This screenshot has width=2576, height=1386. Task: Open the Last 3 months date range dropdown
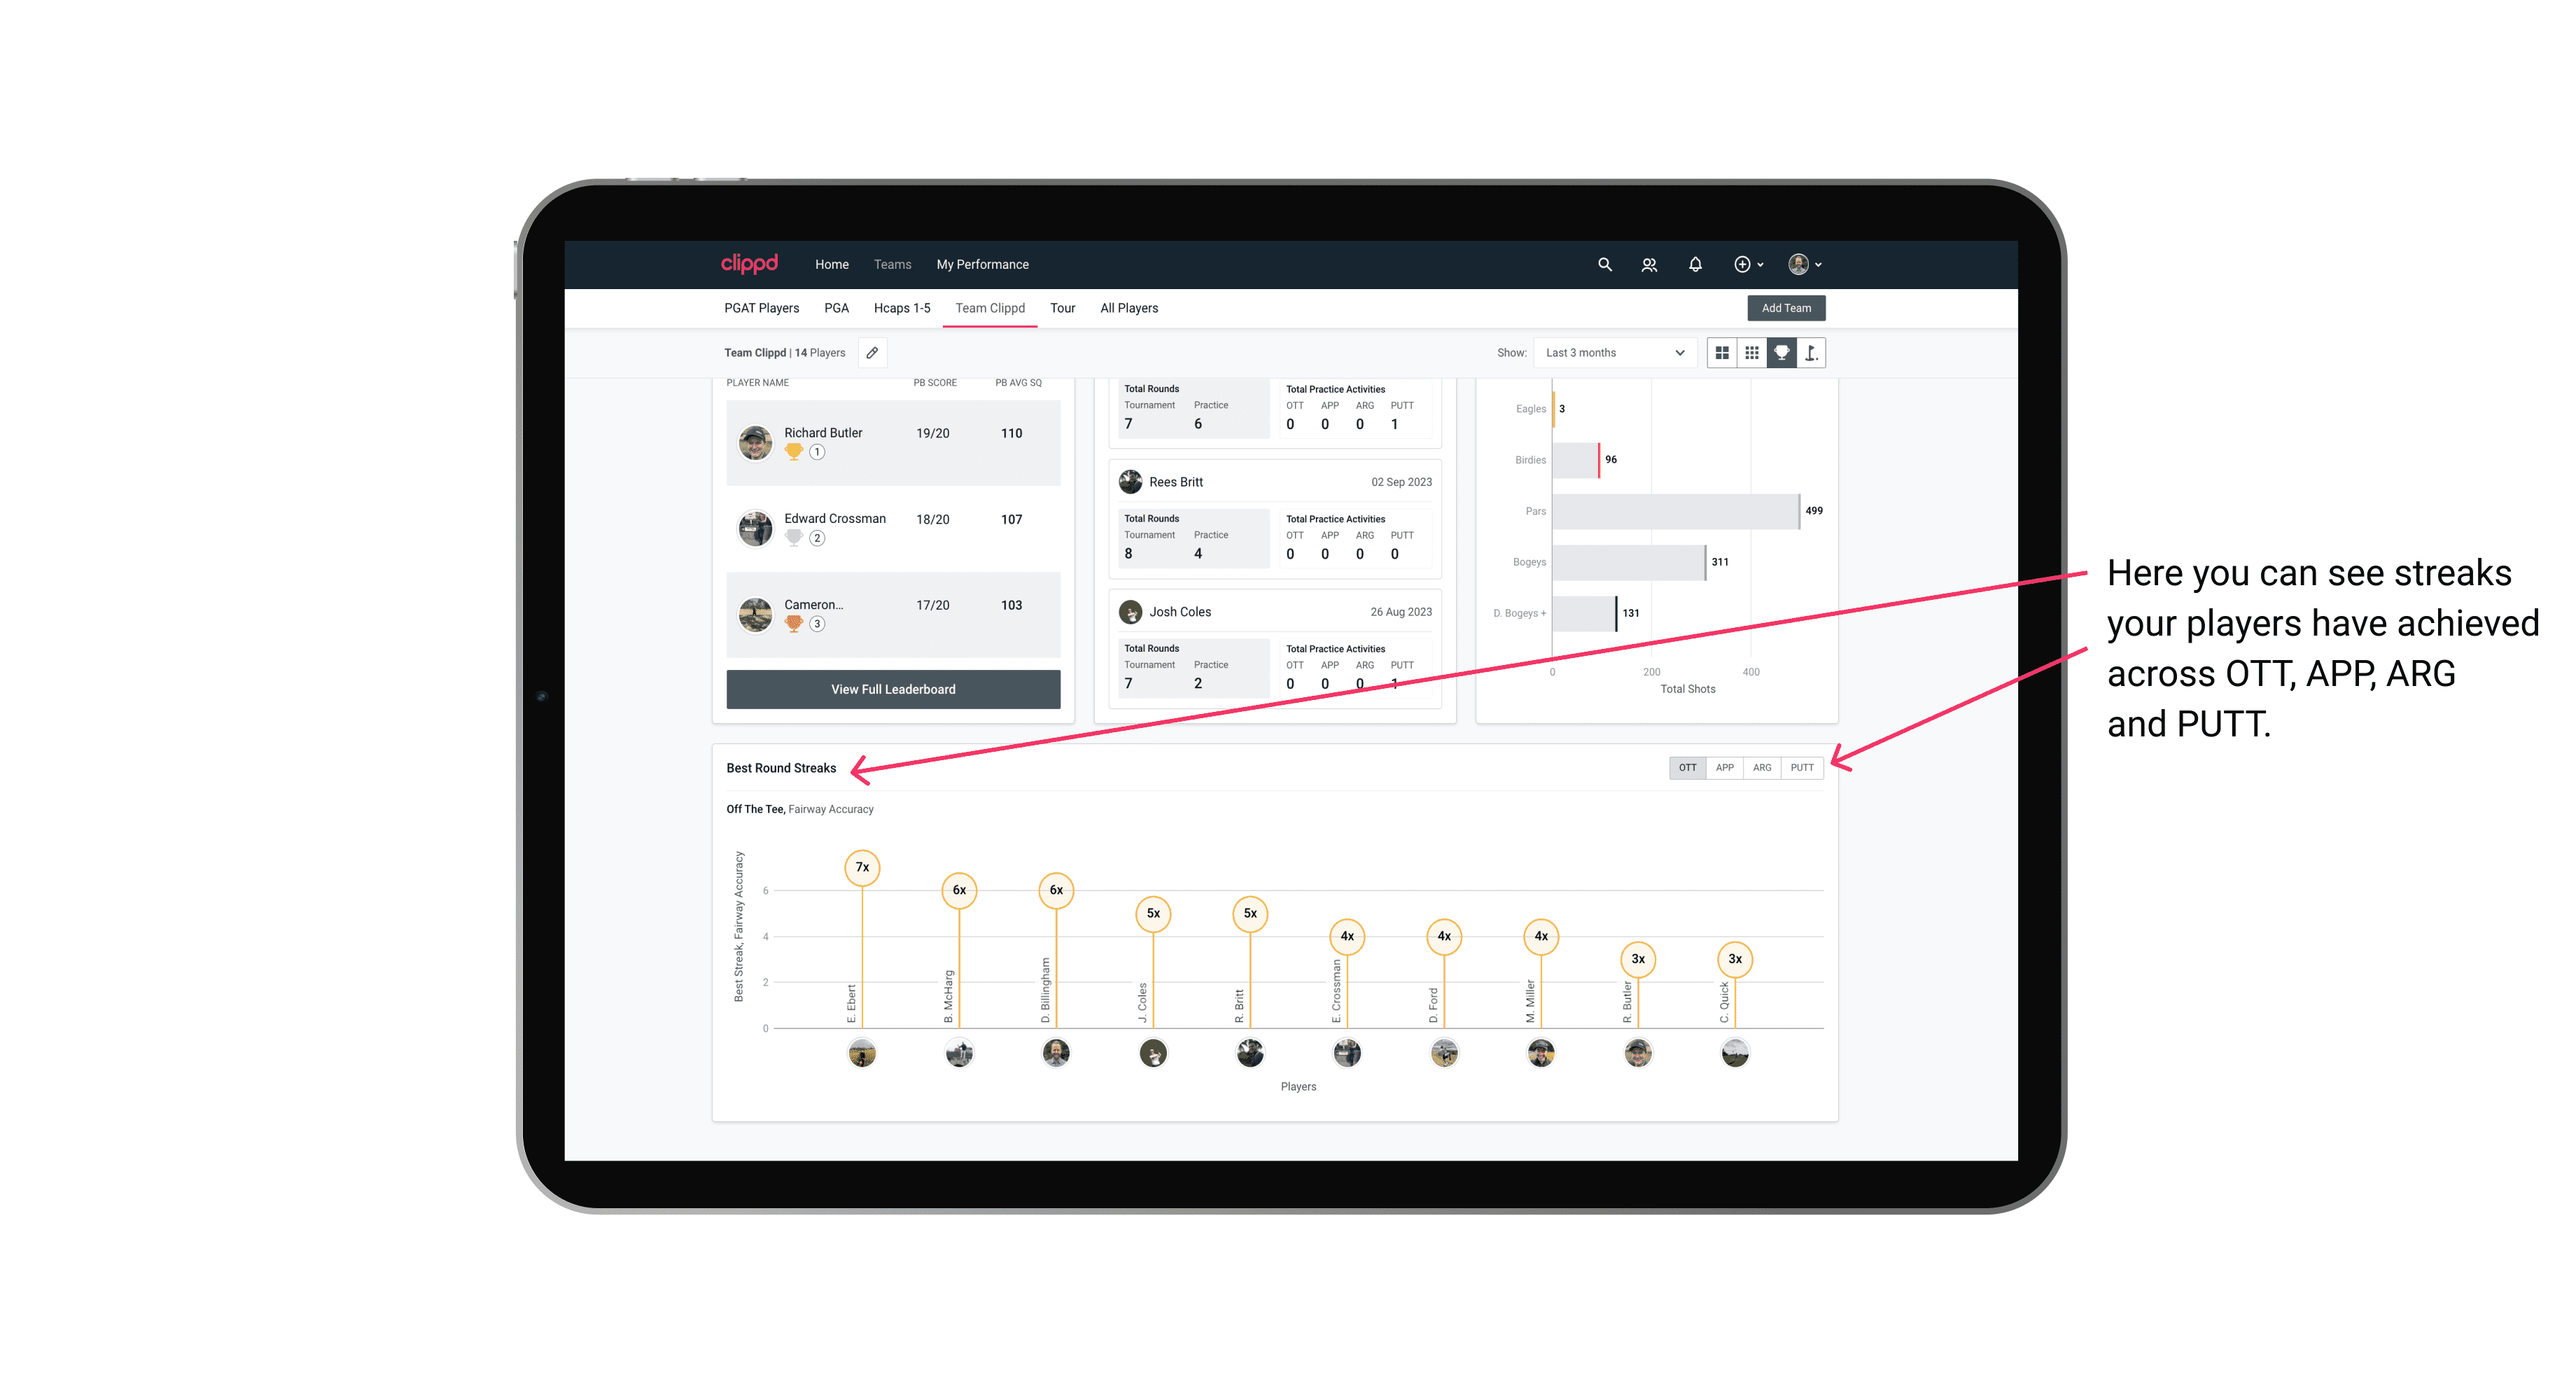coord(1612,353)
